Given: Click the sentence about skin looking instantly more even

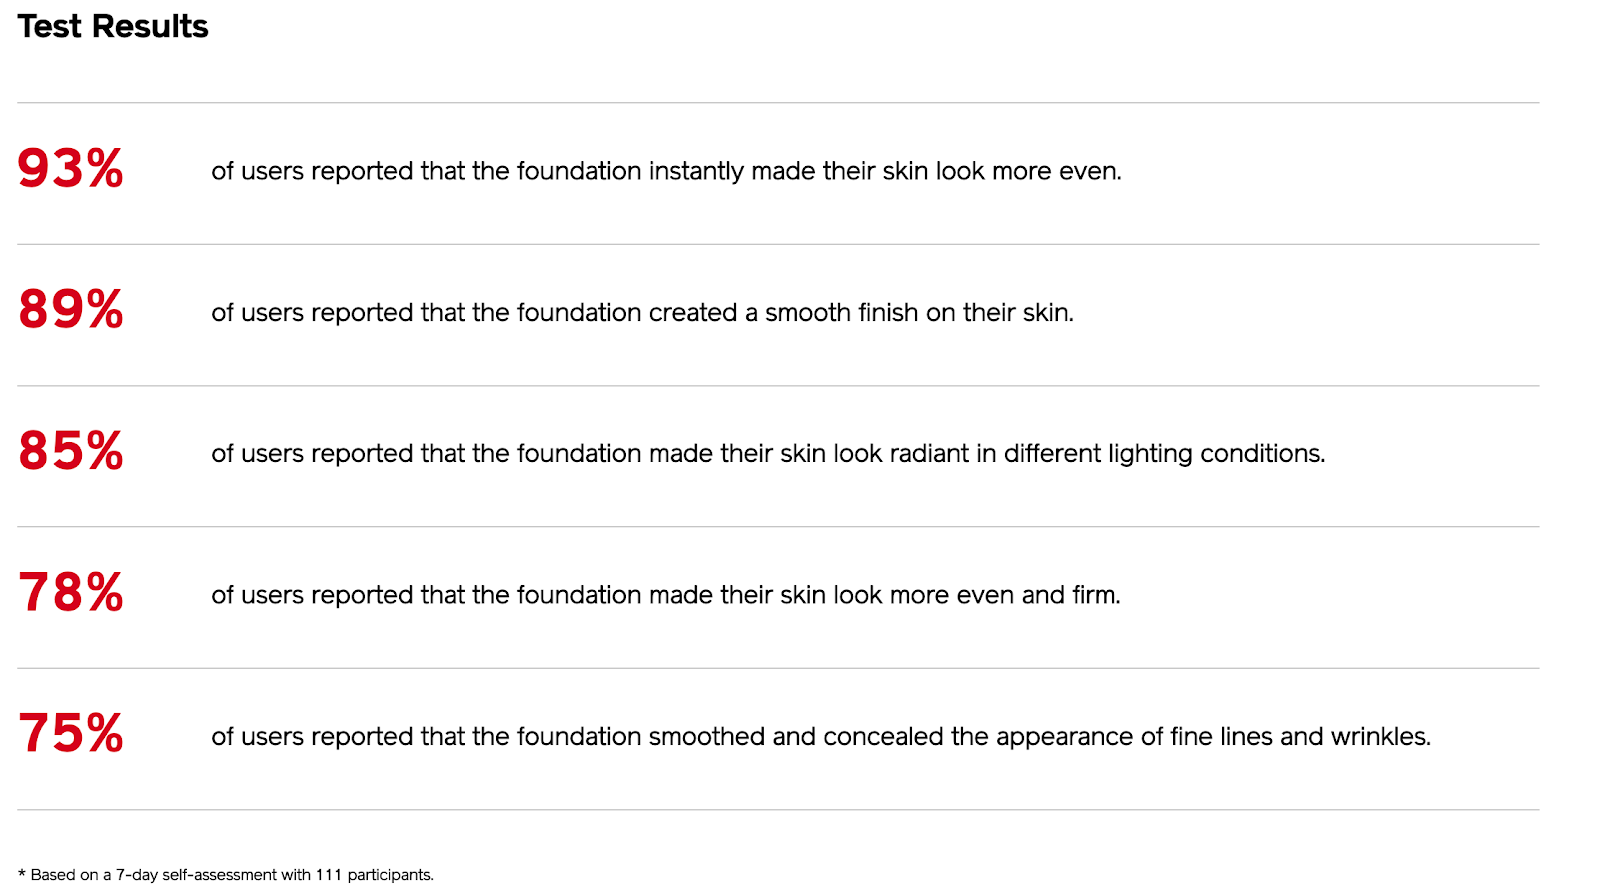Looking at the screenshot, I should coord(666,171).
